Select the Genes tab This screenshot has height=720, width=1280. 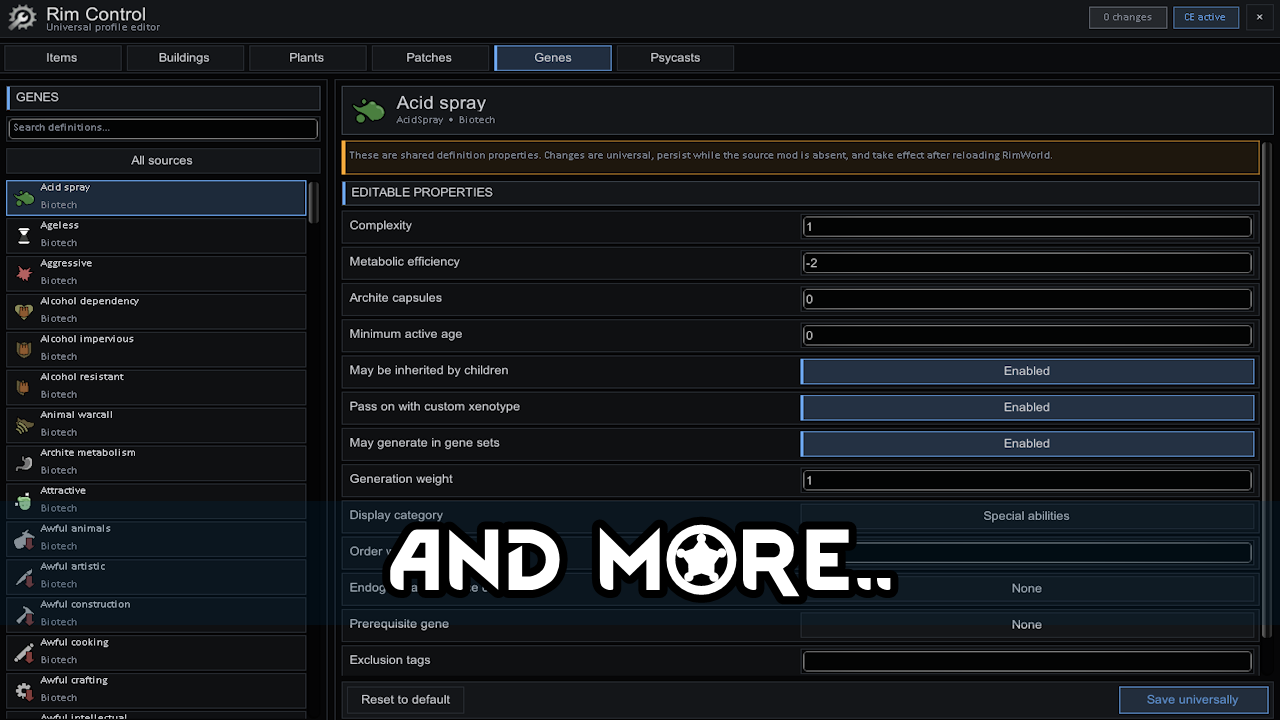553,58
